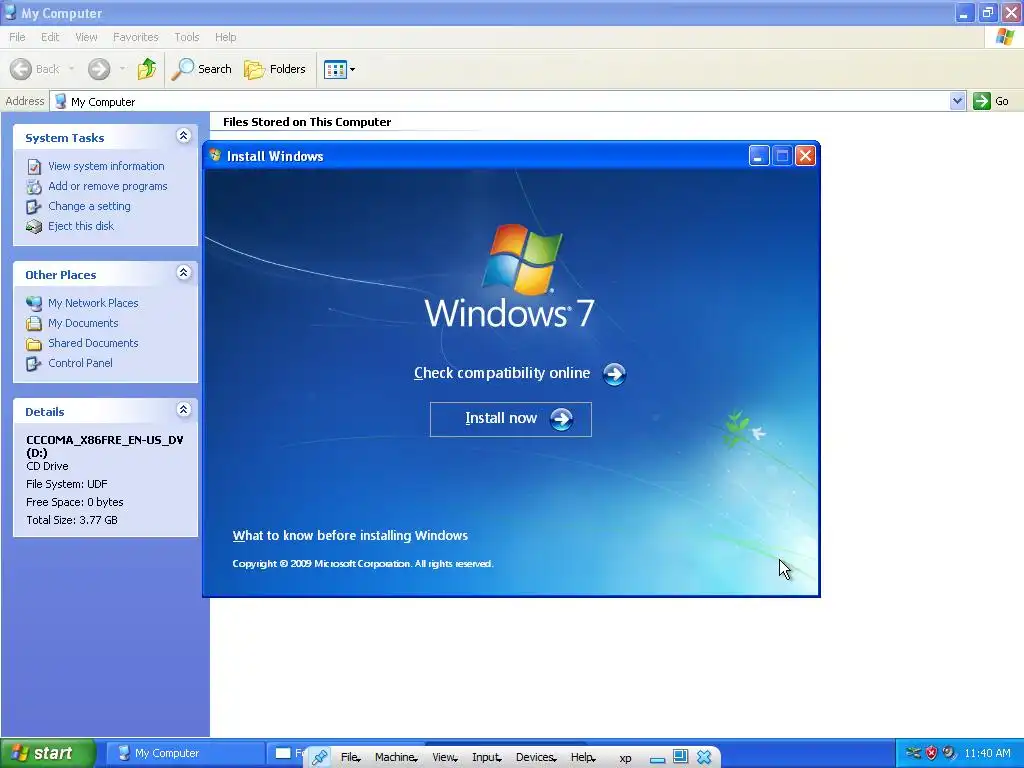Click the Windows Start button
The image size is (1024, 768).
(48, 753)
